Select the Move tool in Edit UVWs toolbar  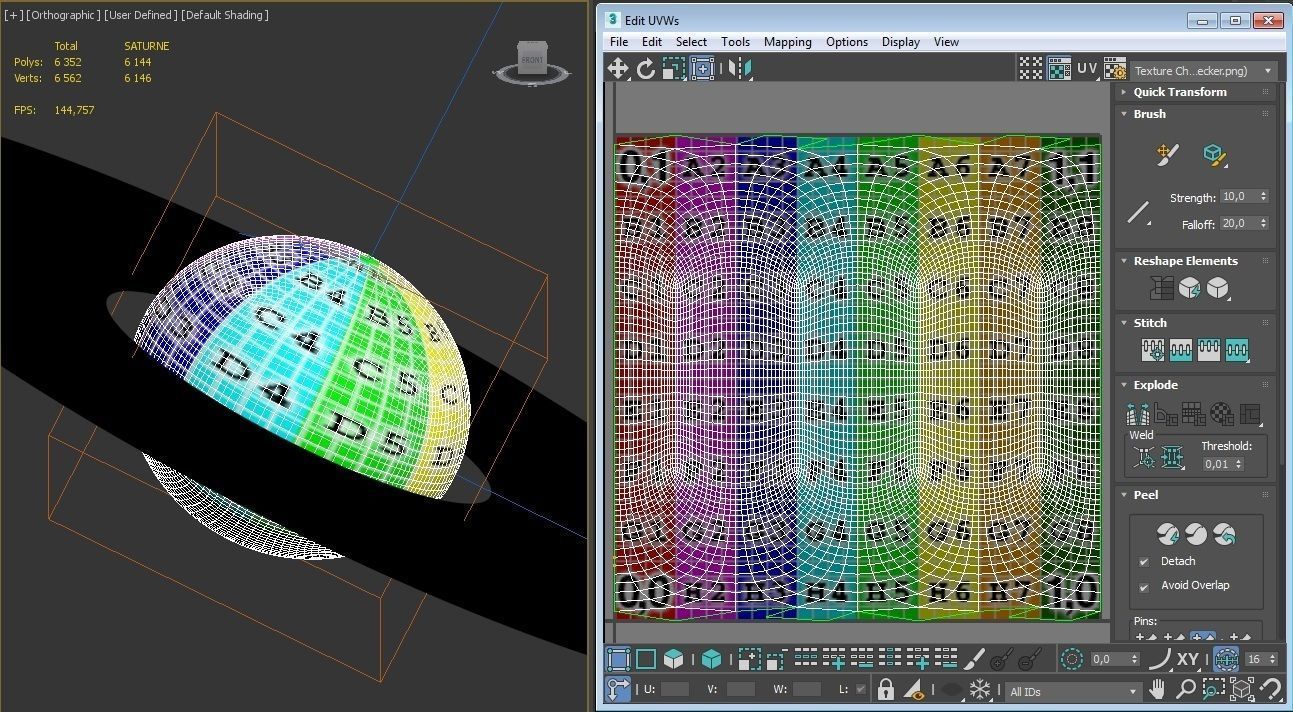click(x=618, y=68)
